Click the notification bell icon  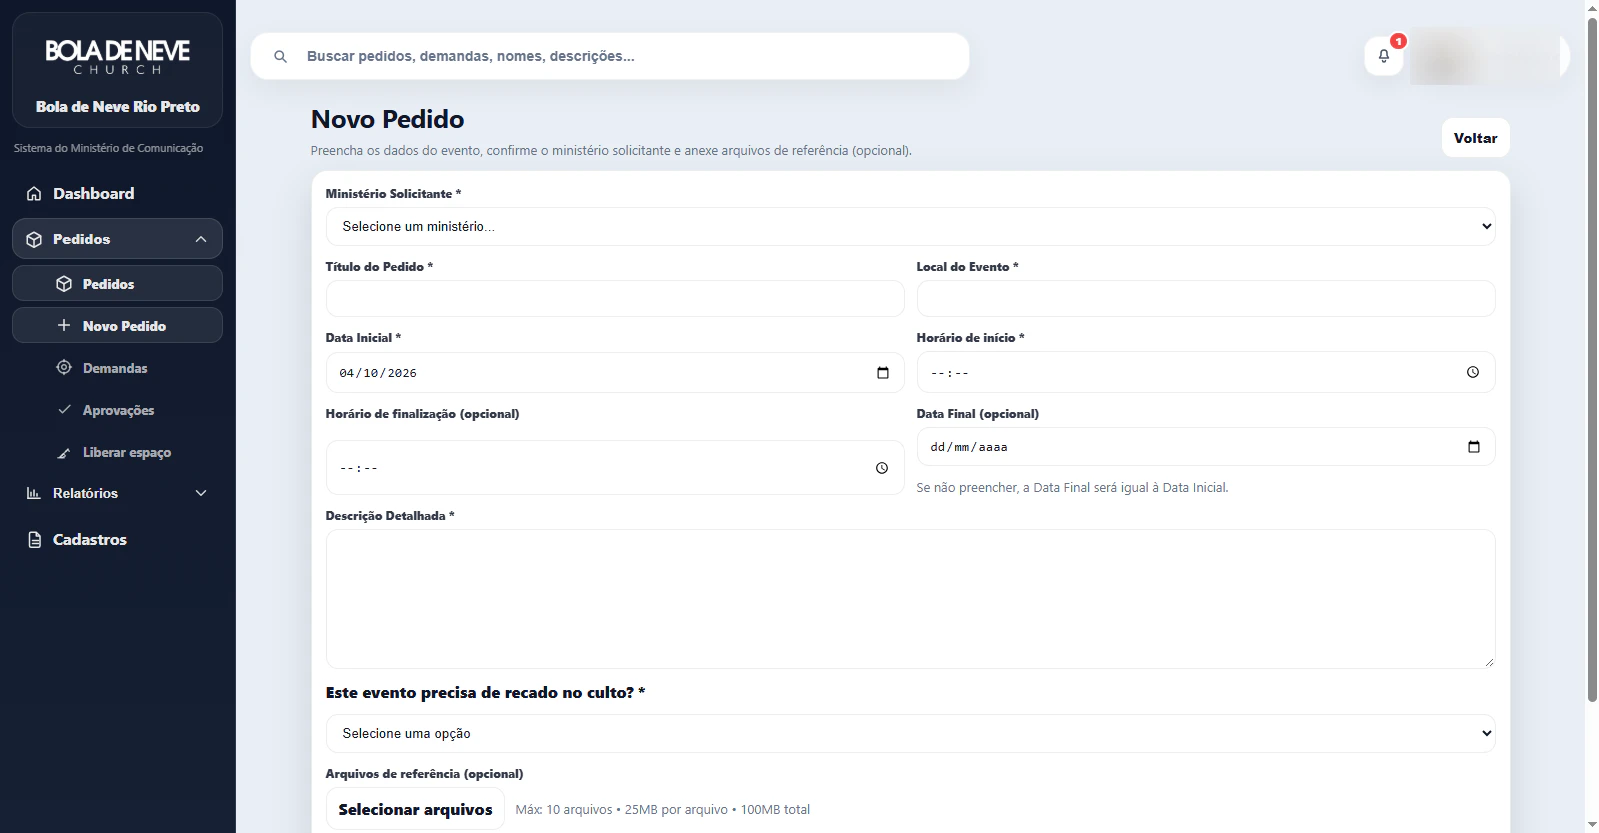[x=1384, y=56]
